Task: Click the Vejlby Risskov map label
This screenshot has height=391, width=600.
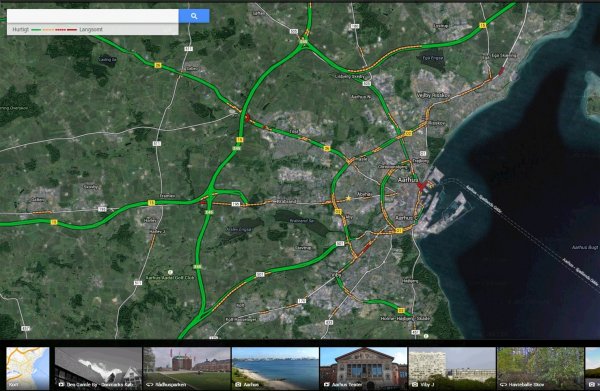Action: [x=433, y=95]
